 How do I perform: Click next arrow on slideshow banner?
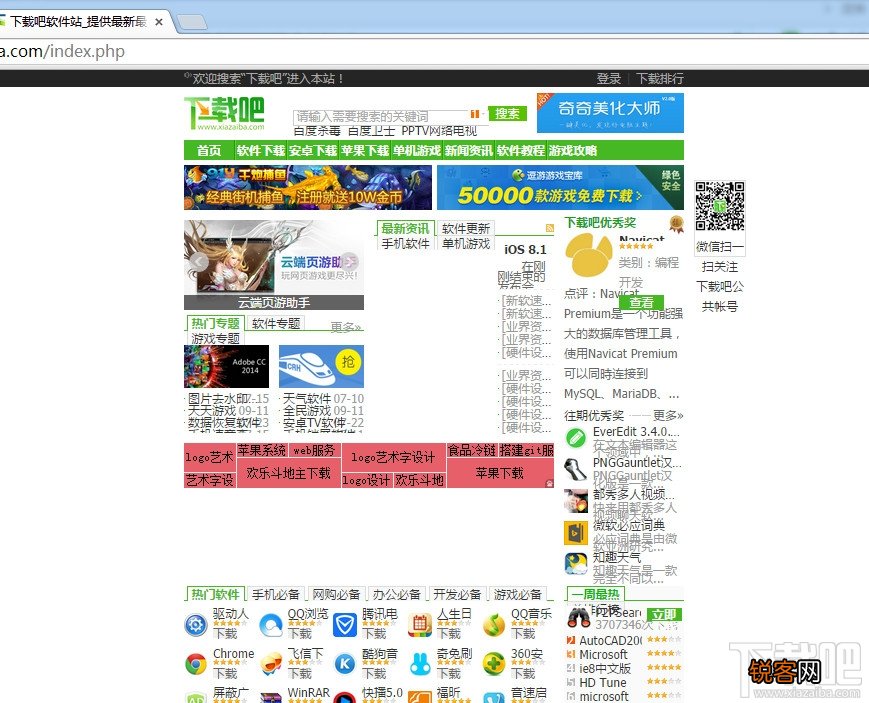pos(350,262)
